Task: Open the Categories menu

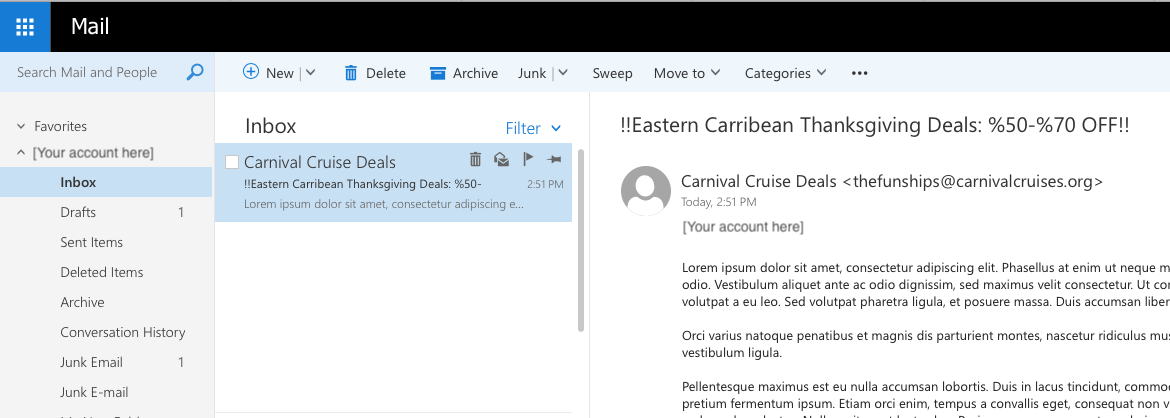Action: [785, 73]
